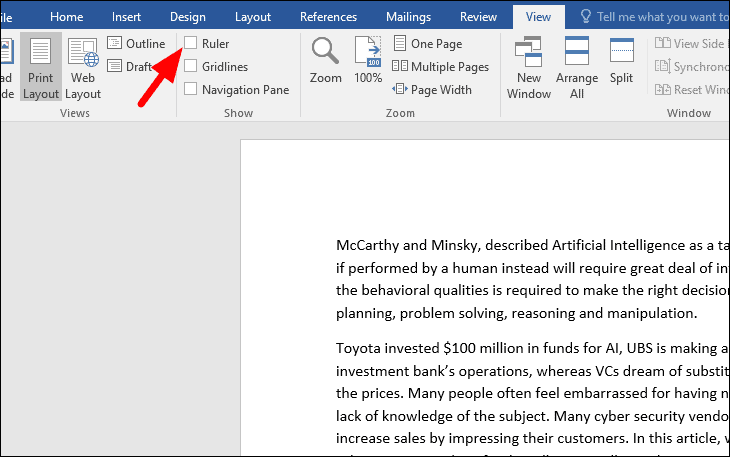Open the Home tab
730x457 pixels.
point(67,17)
